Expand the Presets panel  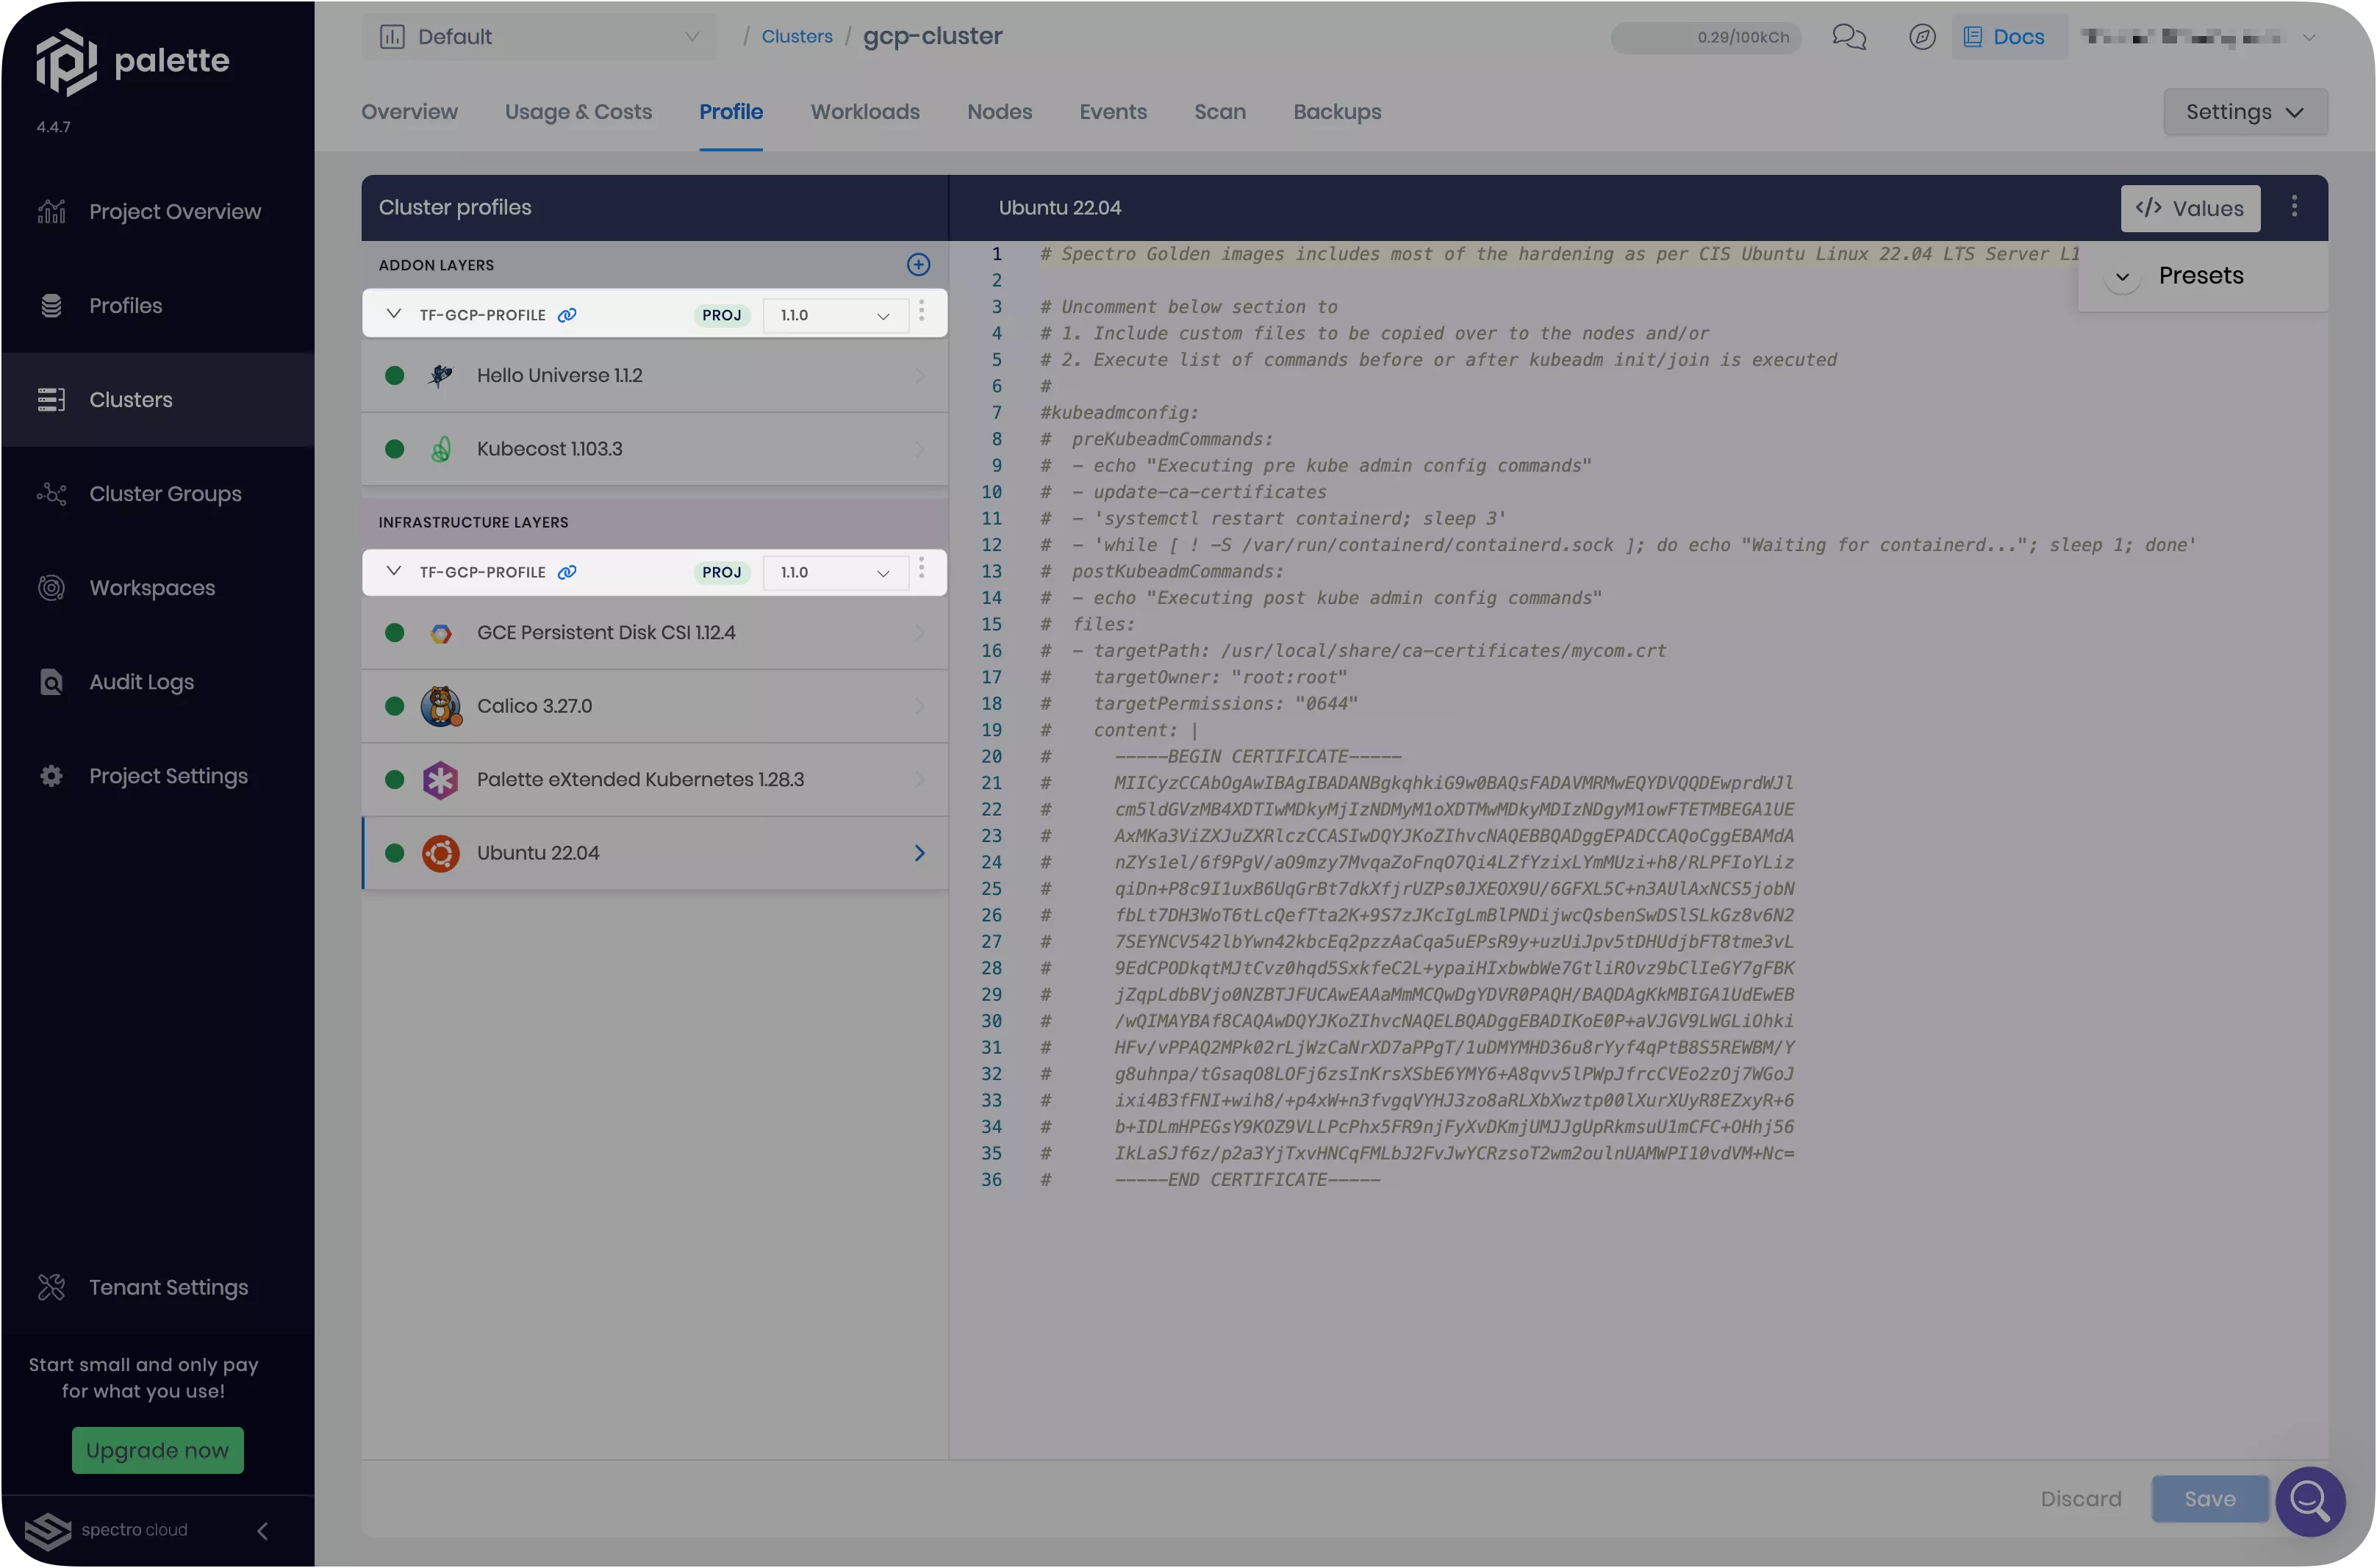2121,276
